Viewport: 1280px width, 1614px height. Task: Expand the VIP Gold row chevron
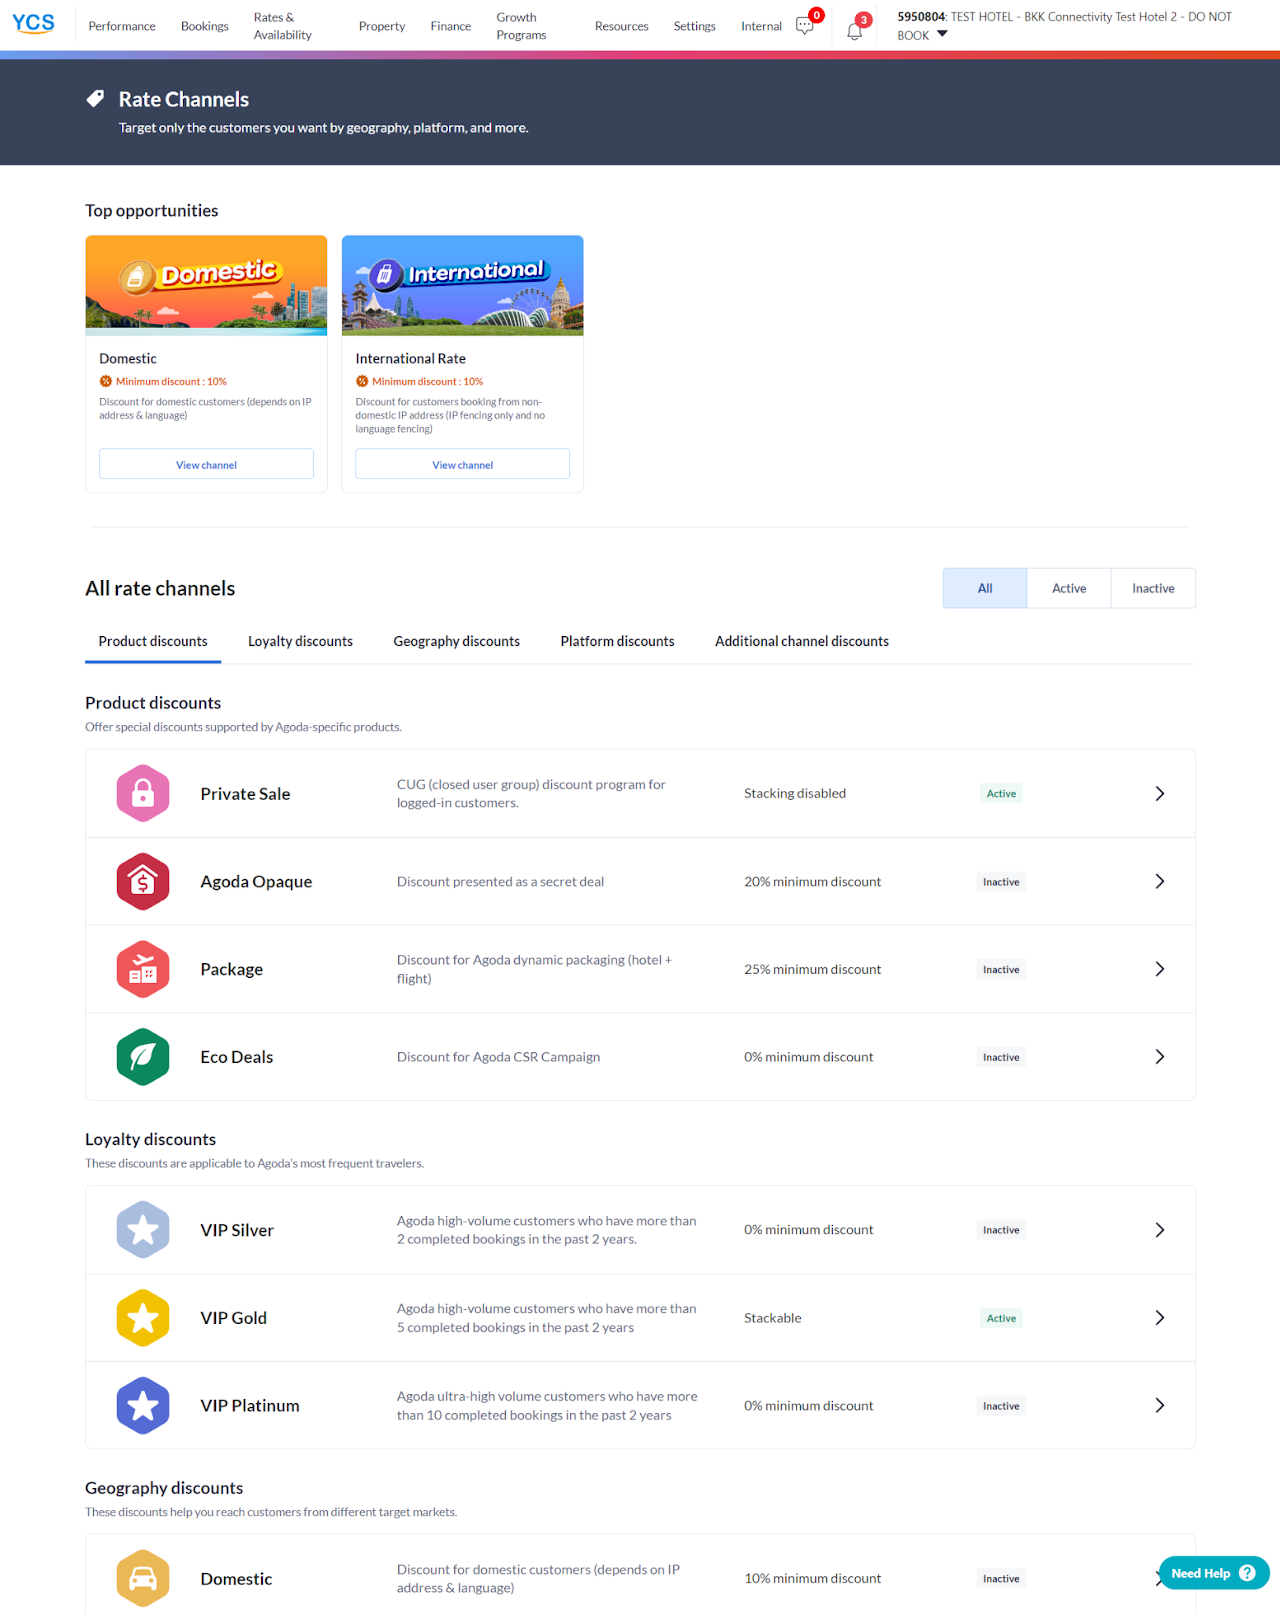(1160, 1318)
